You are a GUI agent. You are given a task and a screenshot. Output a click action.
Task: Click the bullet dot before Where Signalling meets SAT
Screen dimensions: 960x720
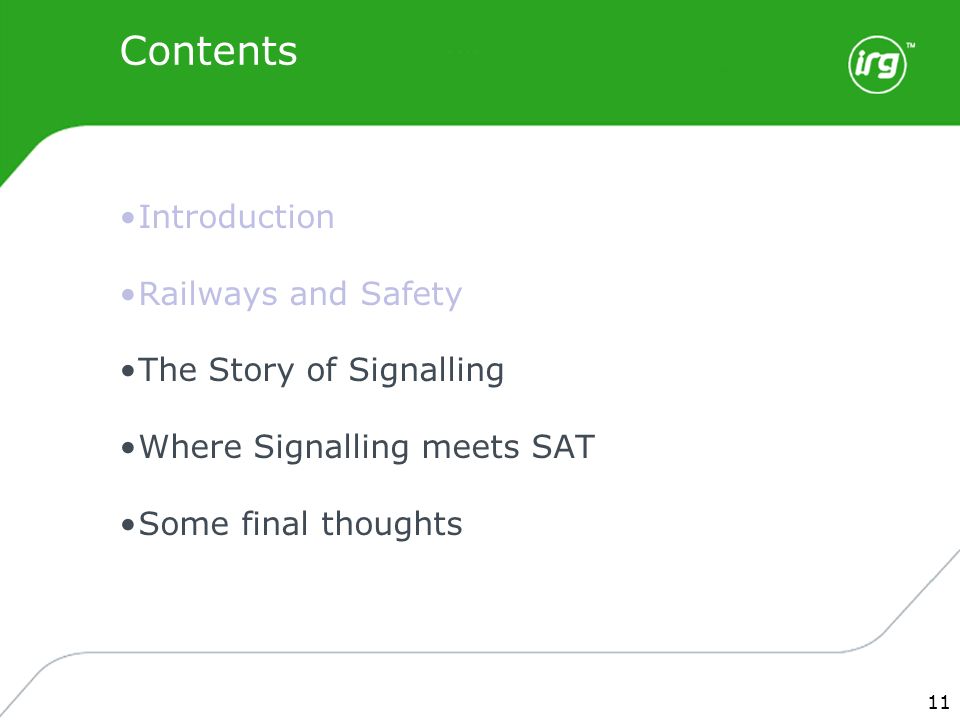[127, 448]
